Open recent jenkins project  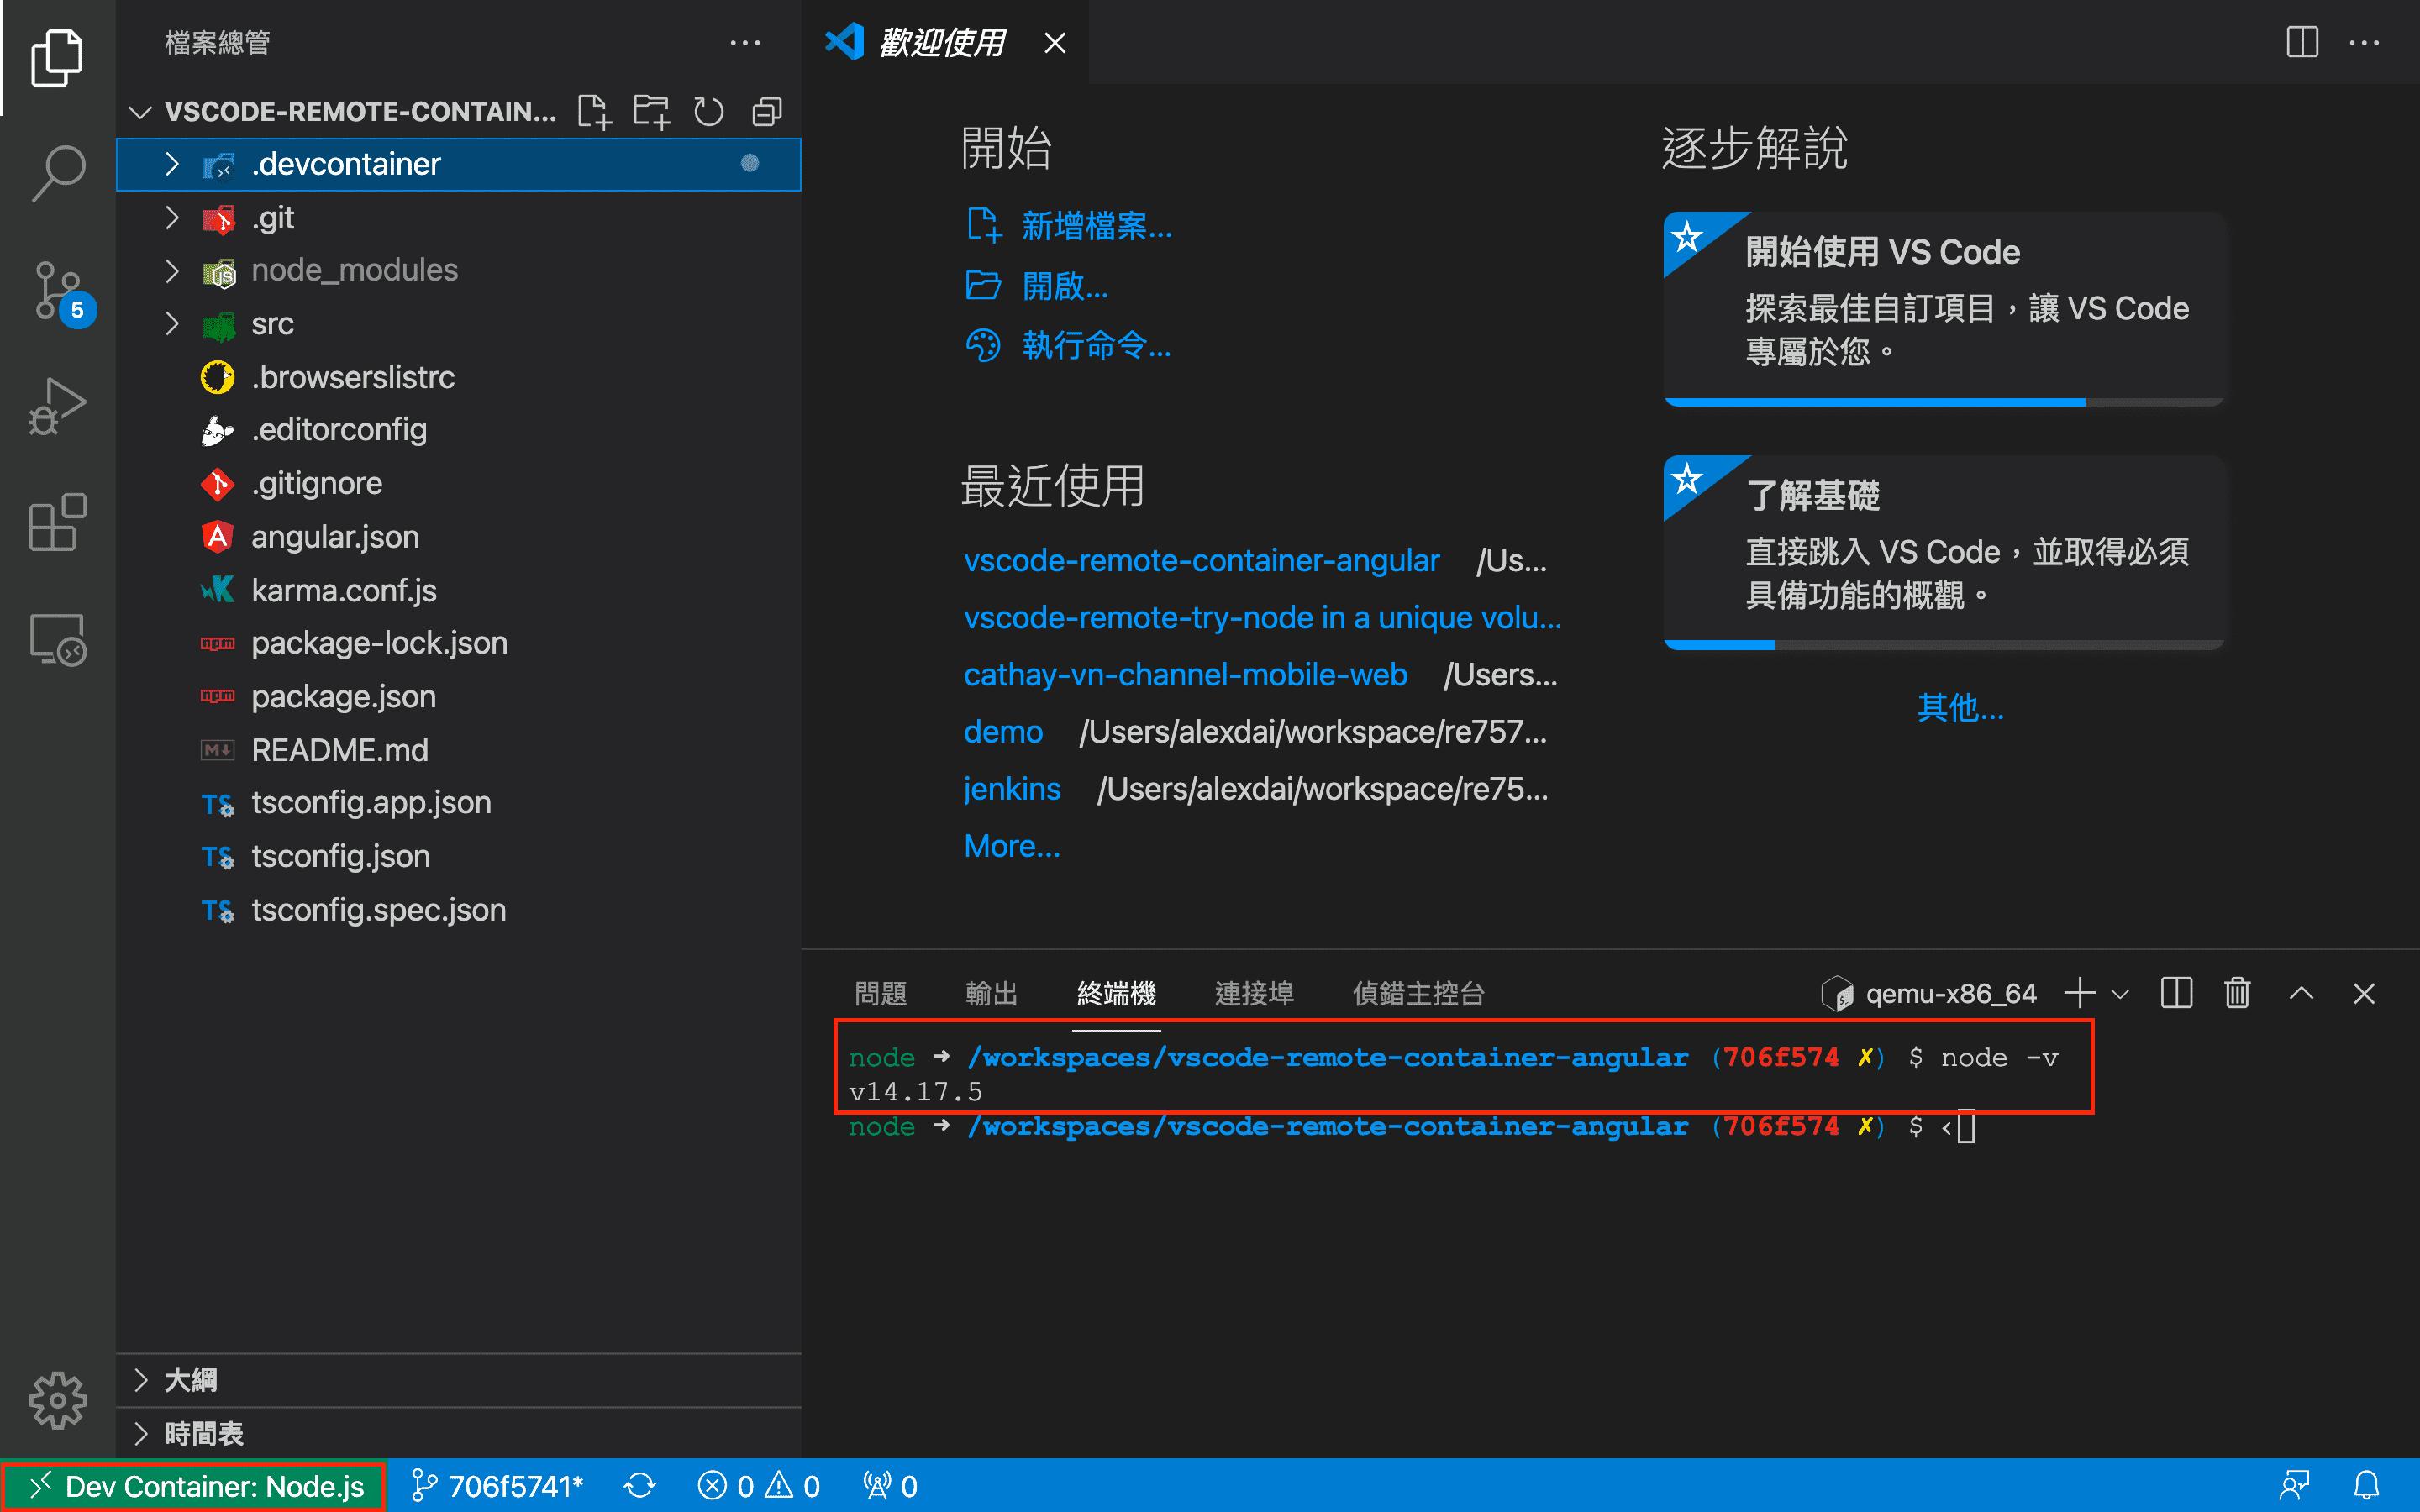(1012, 789)
